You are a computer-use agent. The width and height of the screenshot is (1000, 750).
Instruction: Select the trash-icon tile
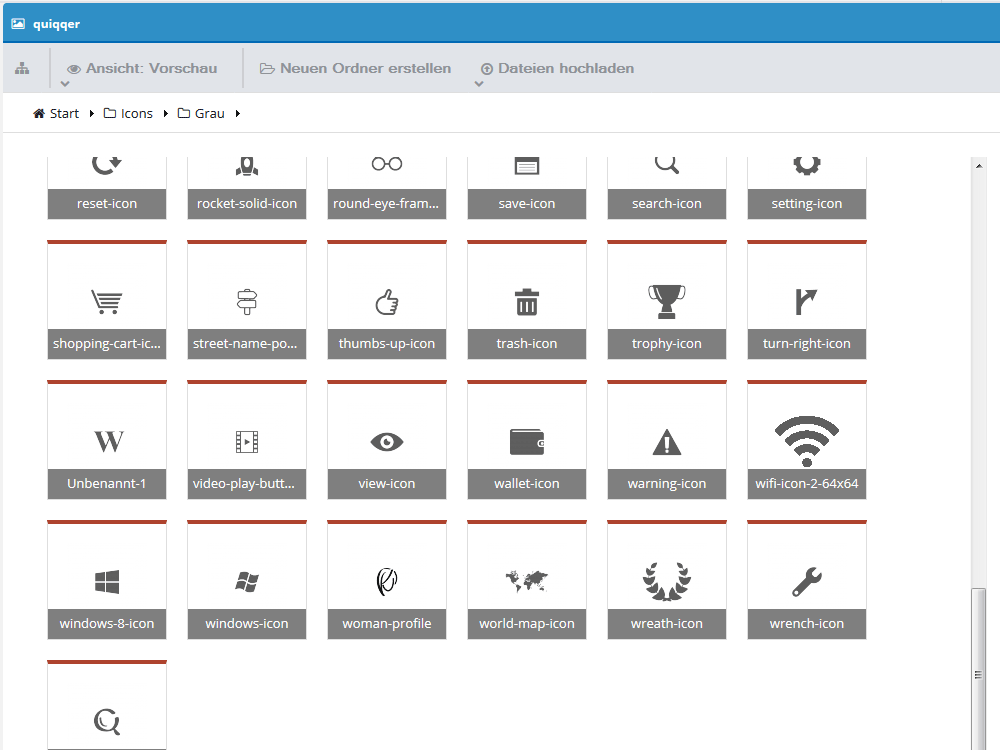(527, 300)
